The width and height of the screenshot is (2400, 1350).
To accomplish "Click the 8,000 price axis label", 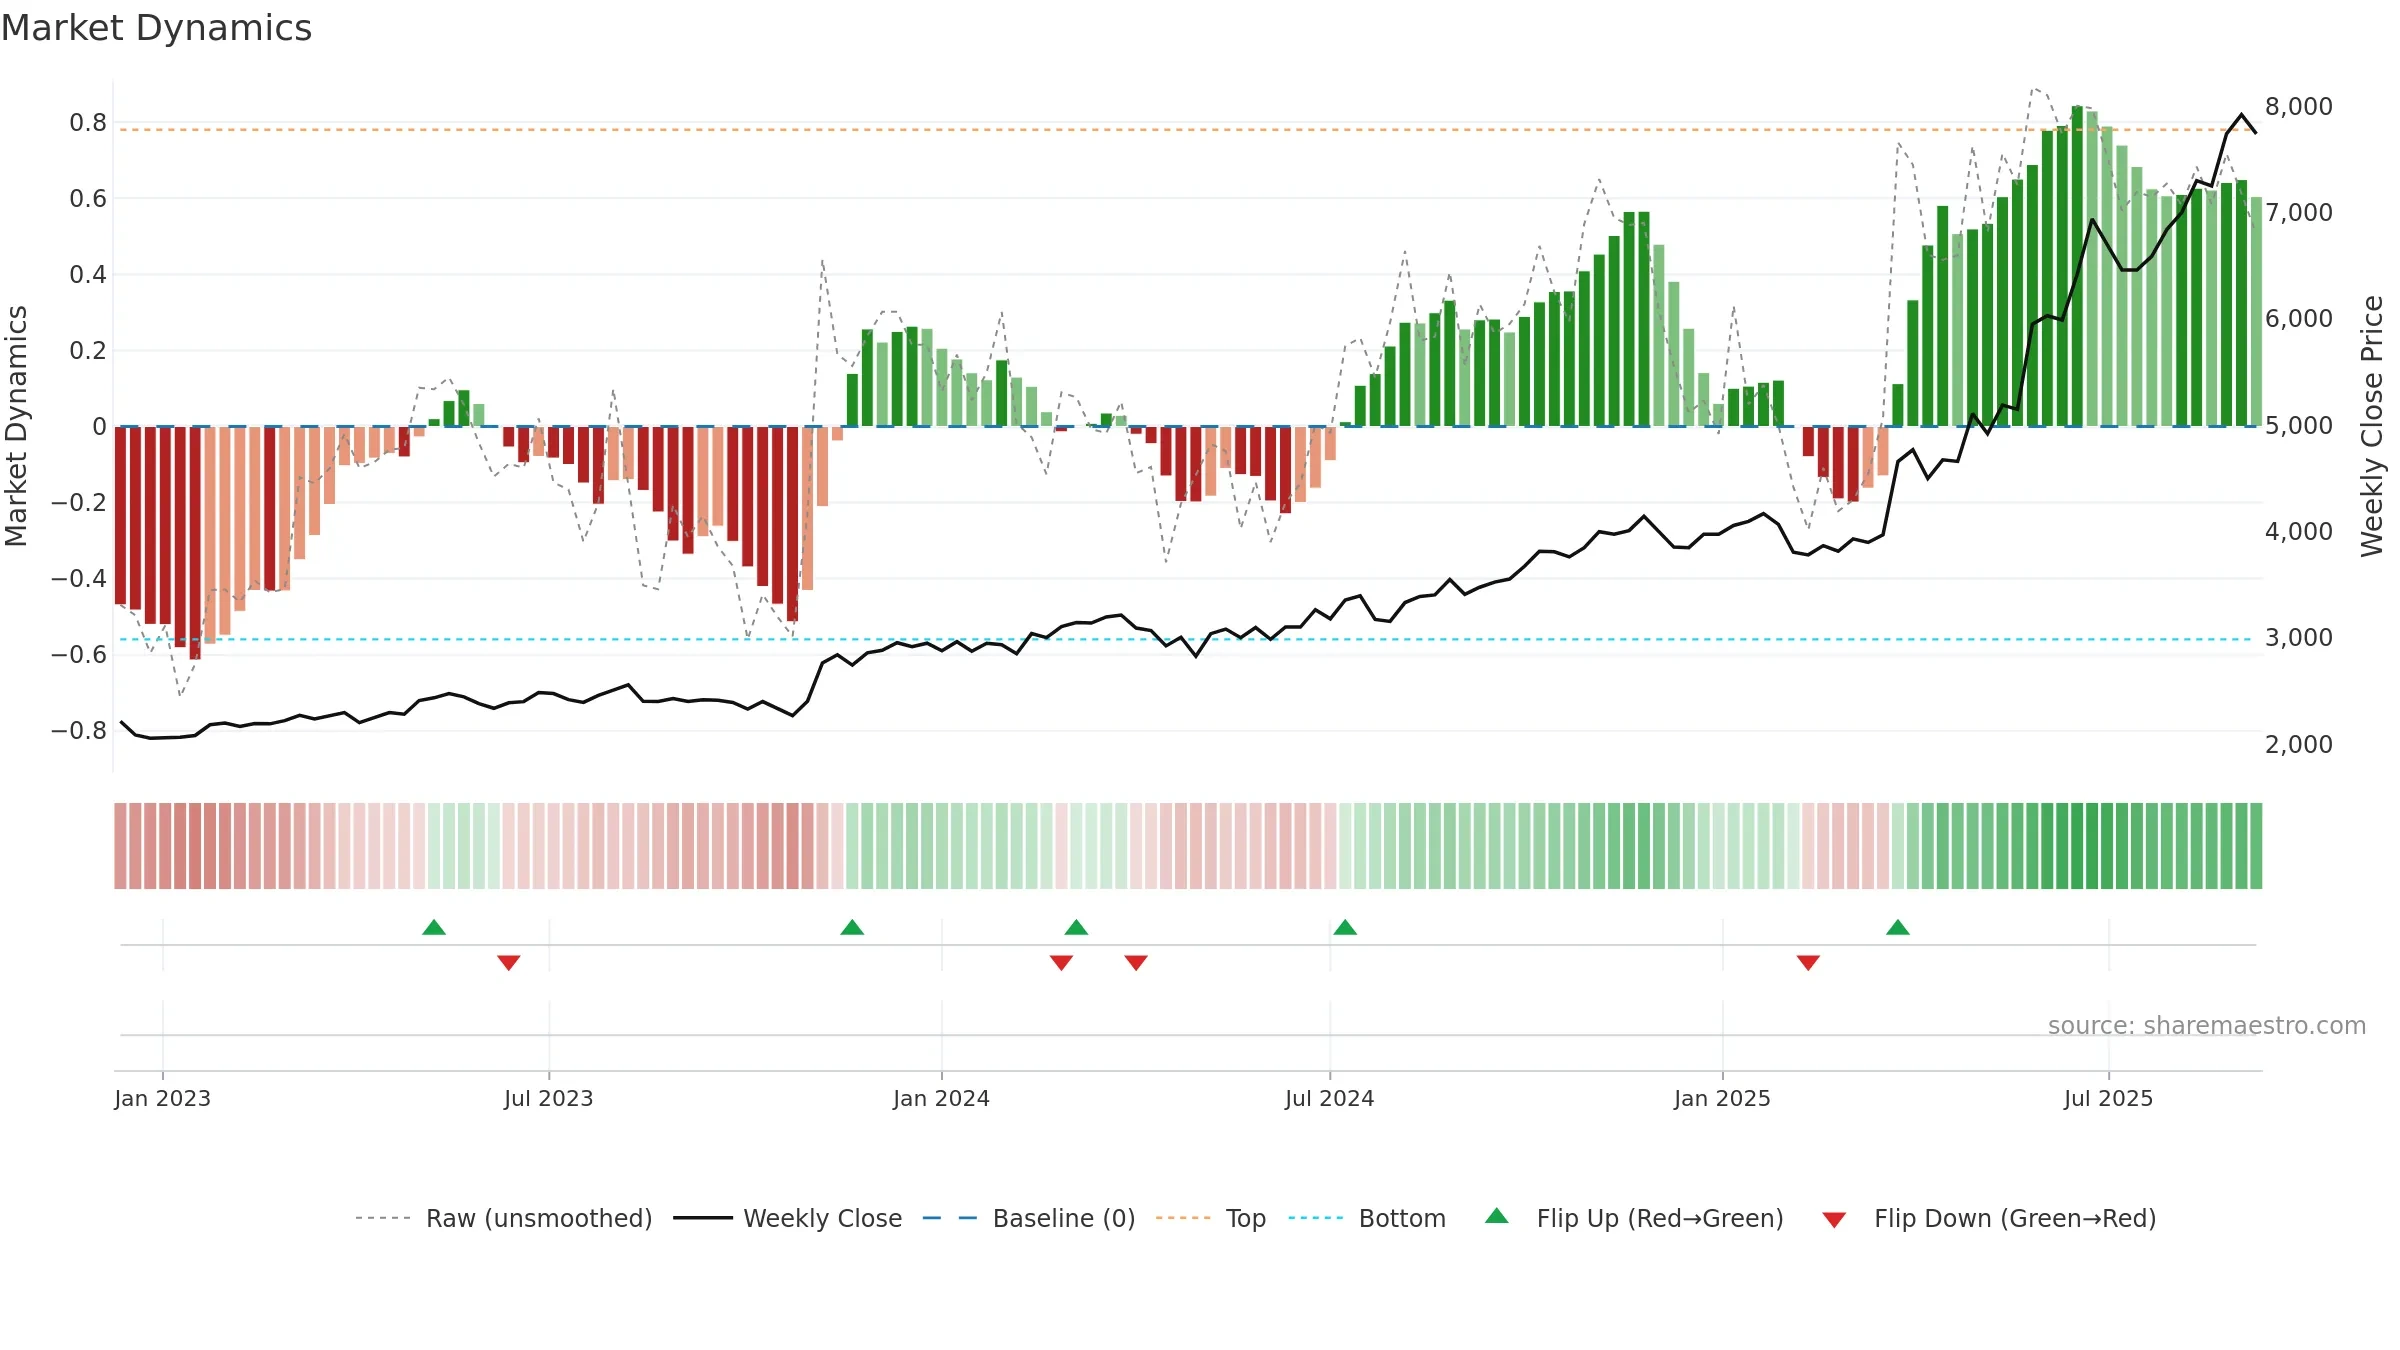I will pos(2298,106).
